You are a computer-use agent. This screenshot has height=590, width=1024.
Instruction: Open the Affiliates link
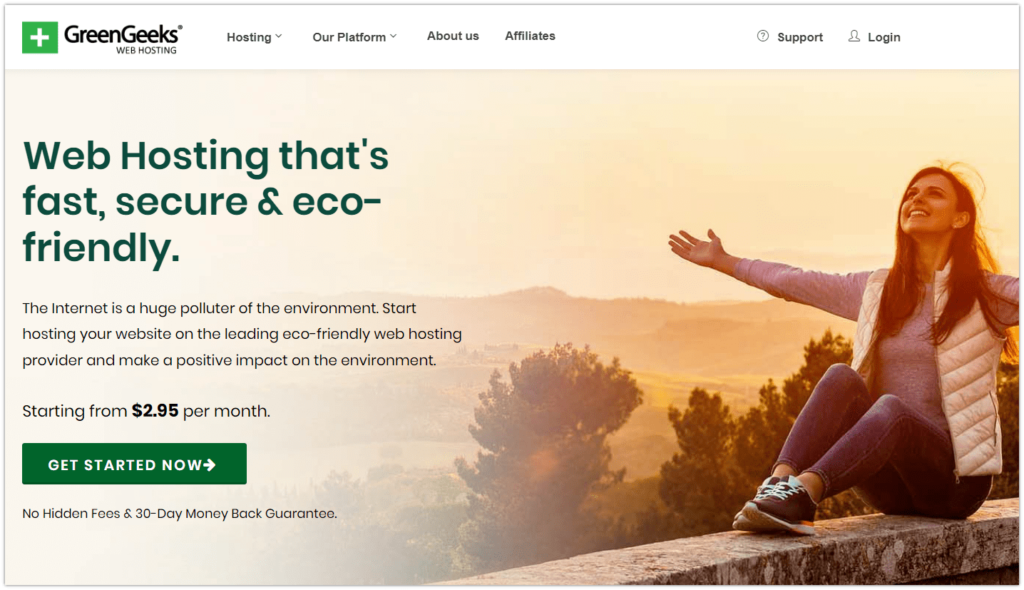pos(530,36)
